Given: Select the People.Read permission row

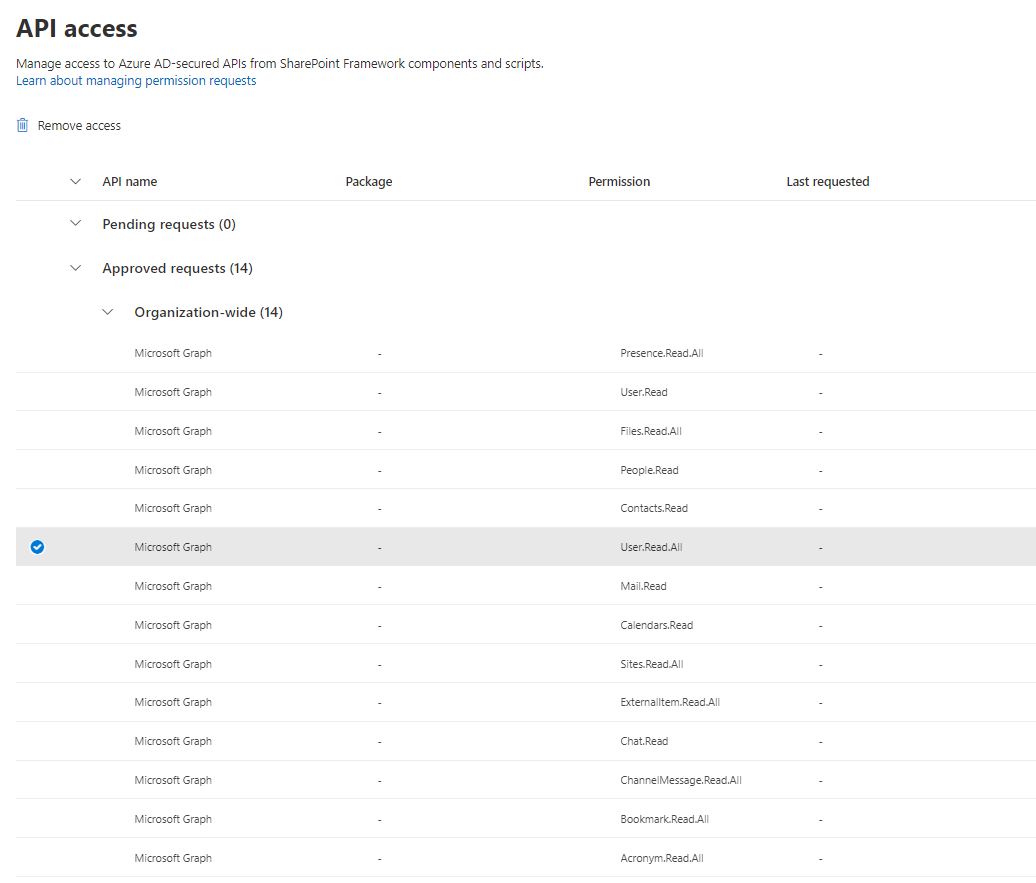Looking at the screenshot, I should point(526,470).
